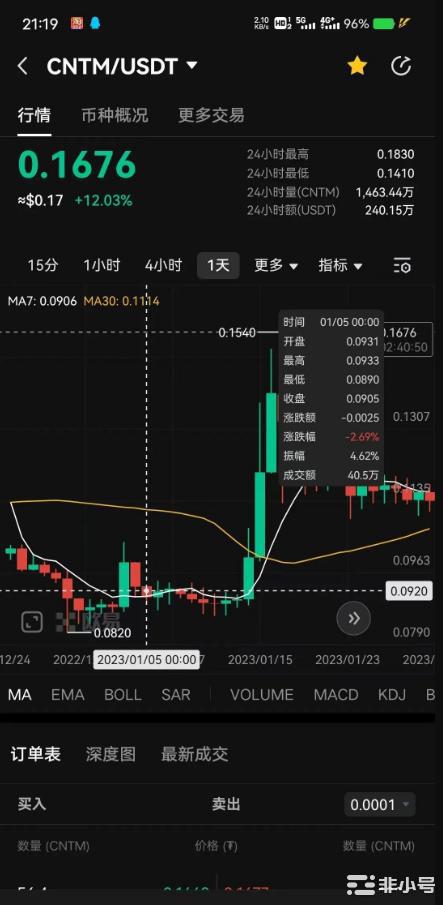This screenshot has width=443, height=905.
Task: Tap the orange app notification icon
Action: click(76, 24)
